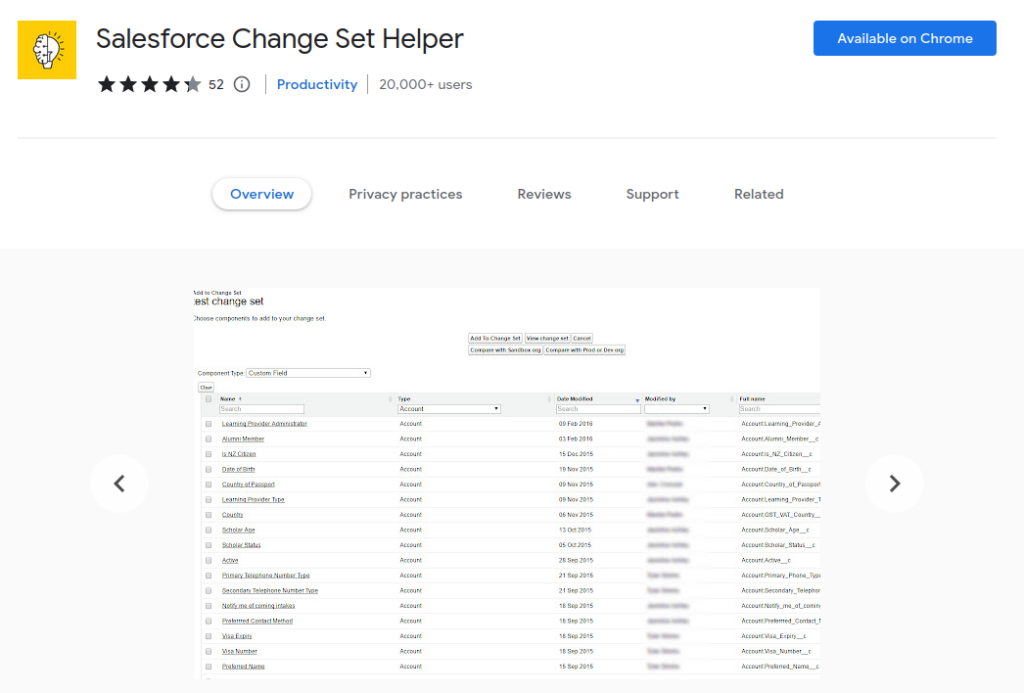Open the Type column Account dropdown
This screenshot has width=1024, height=693.
(x=449, y=408)
